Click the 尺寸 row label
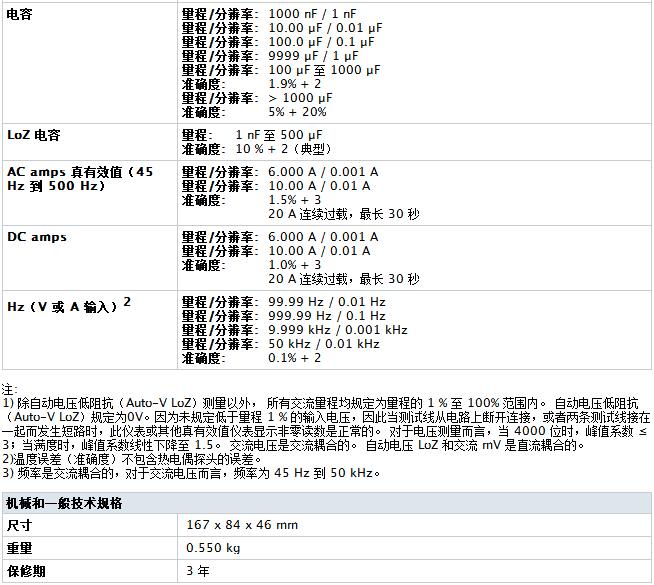654x585 pixels. [19, 525]
